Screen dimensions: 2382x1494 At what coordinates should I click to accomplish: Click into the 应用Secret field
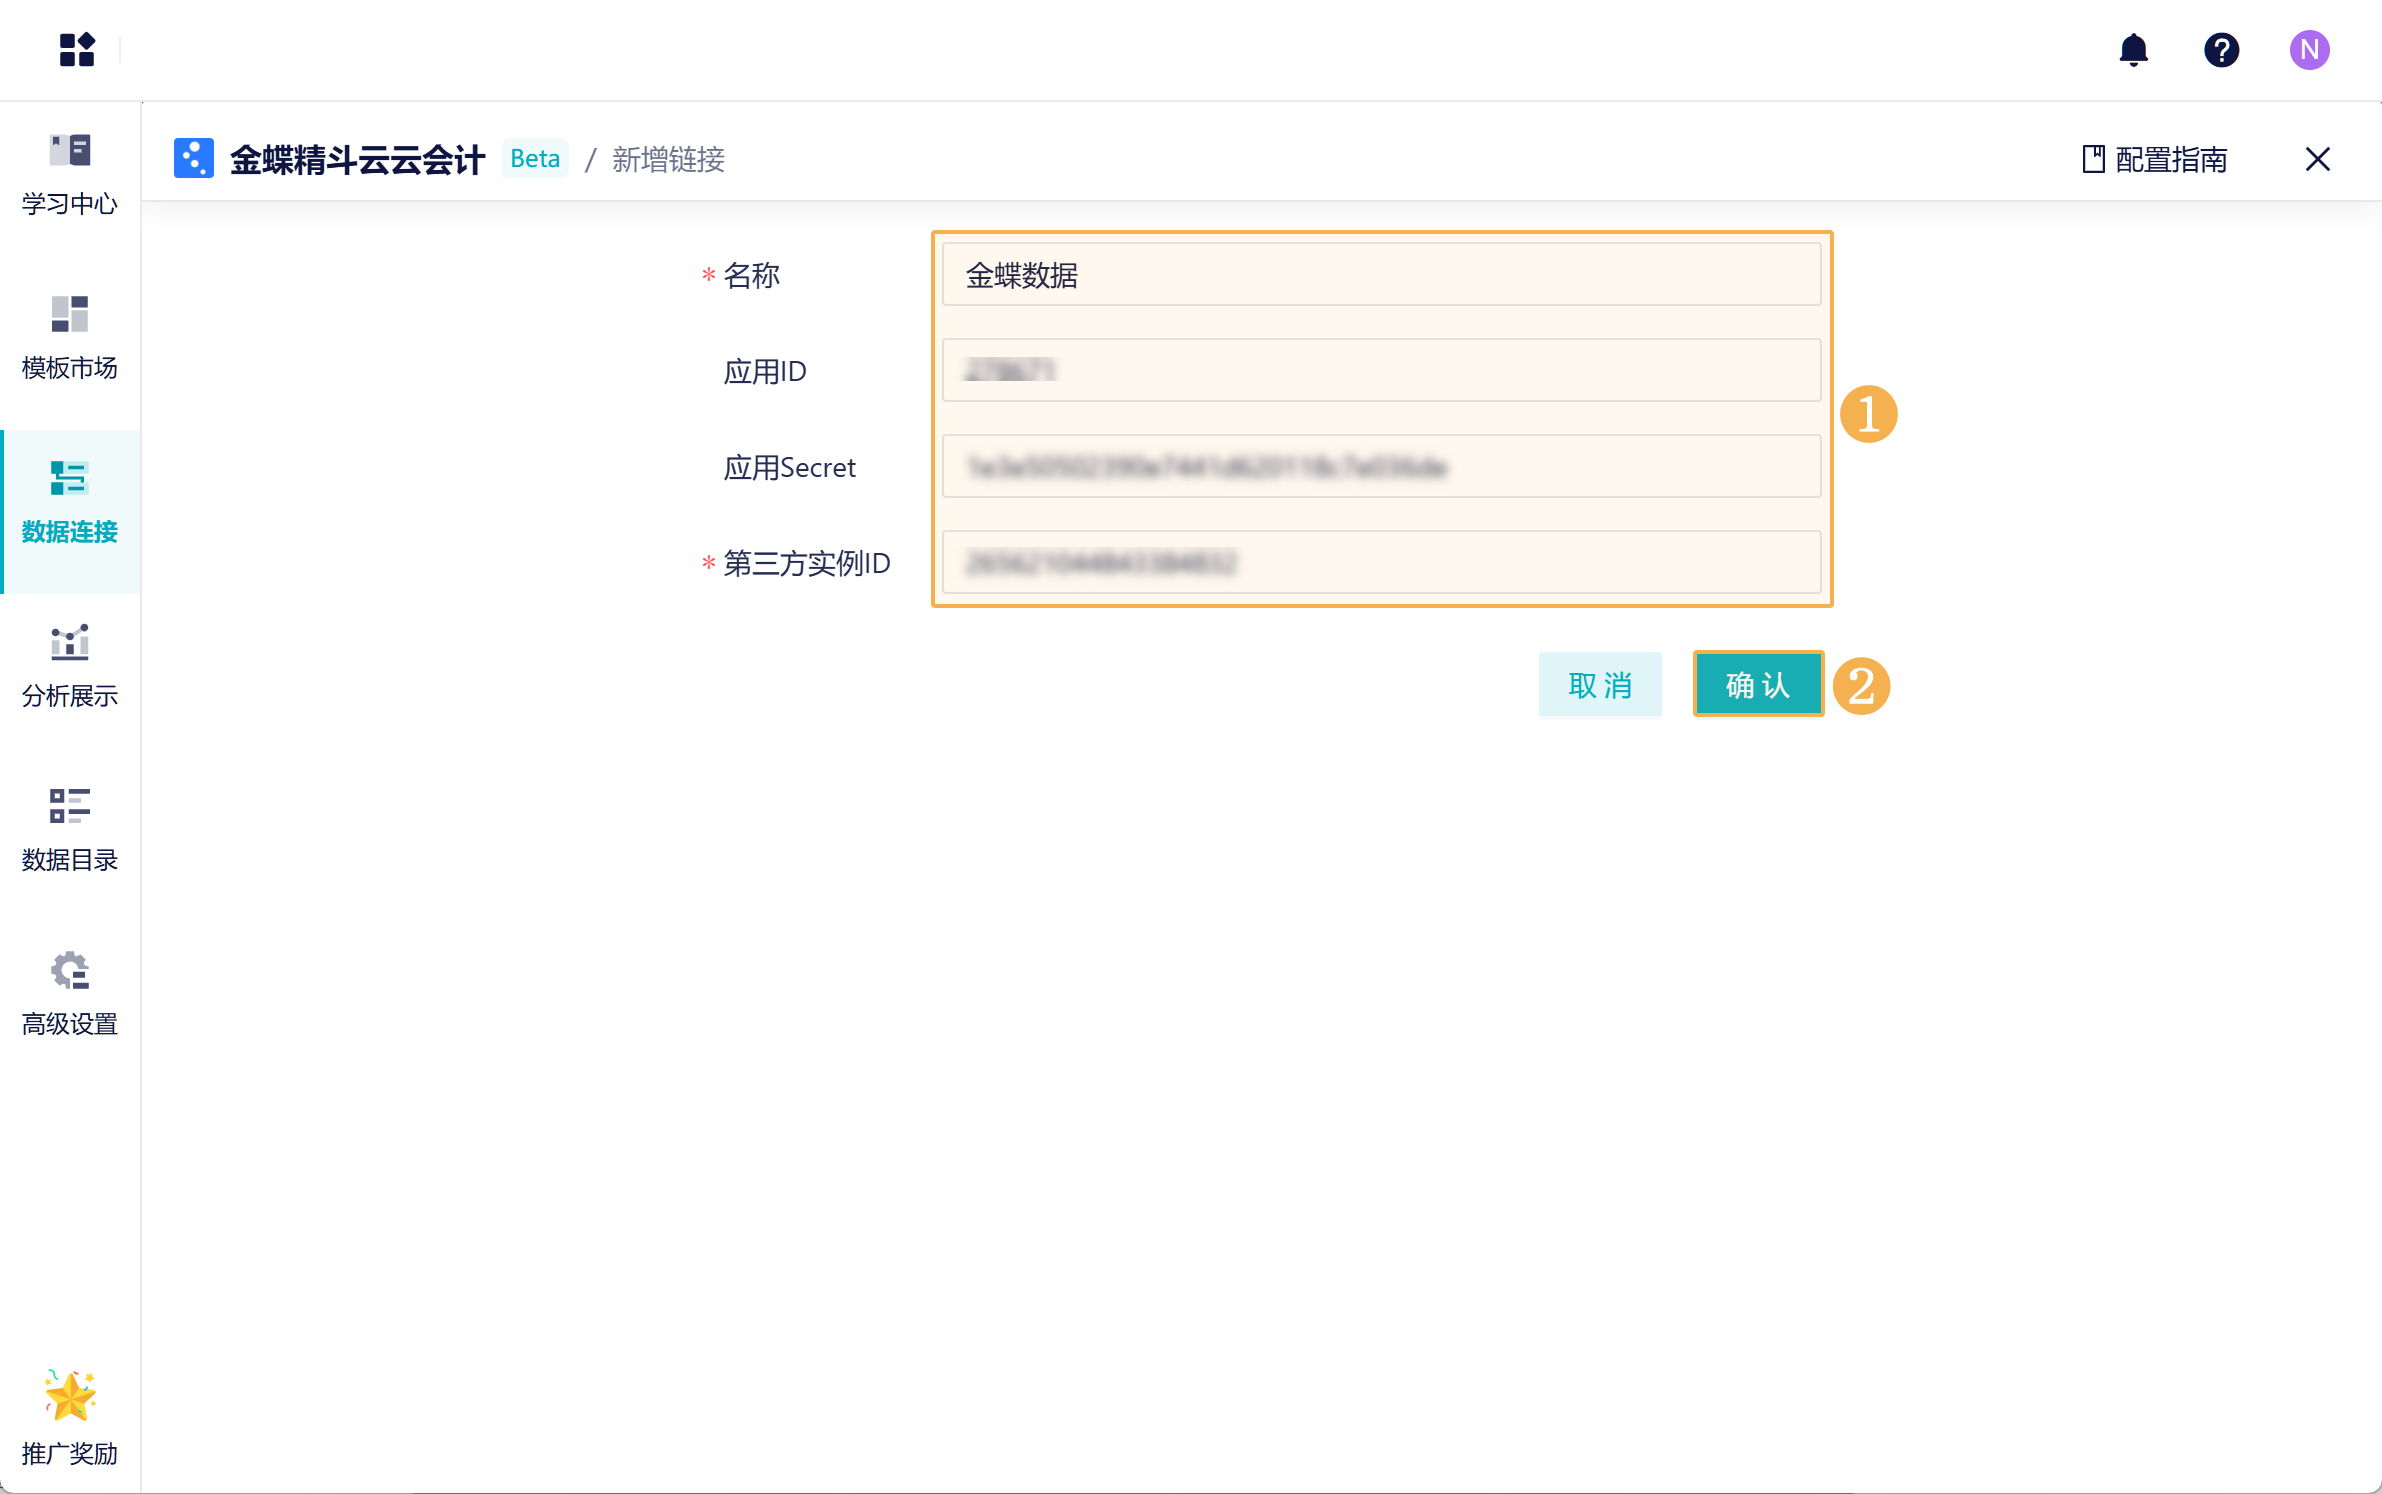pyautogui.click(x=1380, y=467)
